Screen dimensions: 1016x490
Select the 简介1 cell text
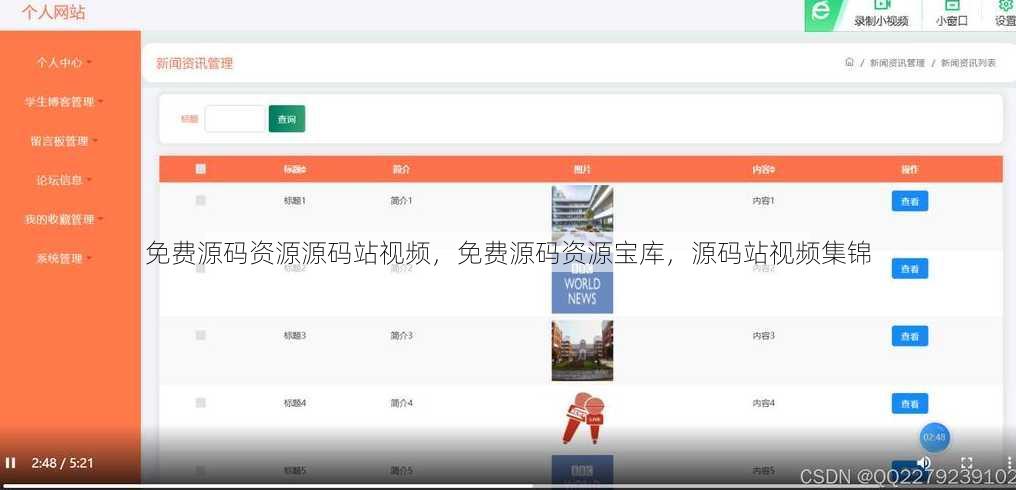point(401,201)
